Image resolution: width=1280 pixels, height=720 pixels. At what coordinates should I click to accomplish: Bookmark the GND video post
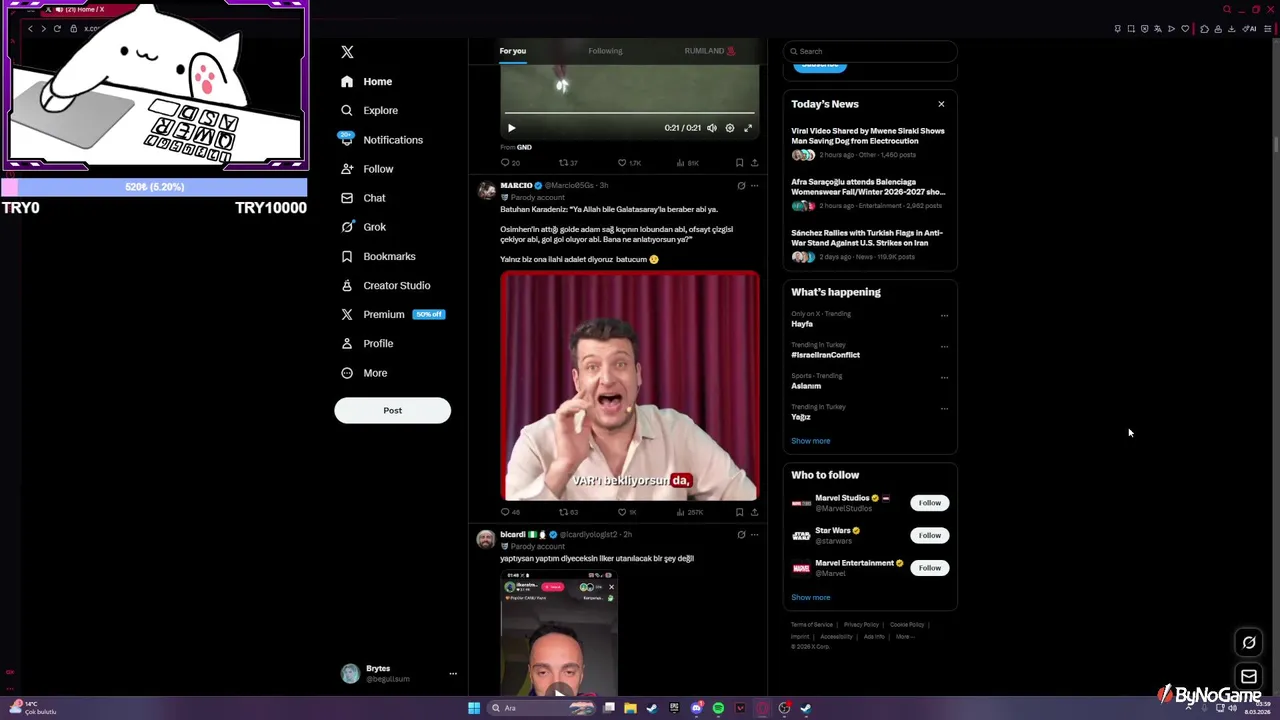tap(739, 162)
